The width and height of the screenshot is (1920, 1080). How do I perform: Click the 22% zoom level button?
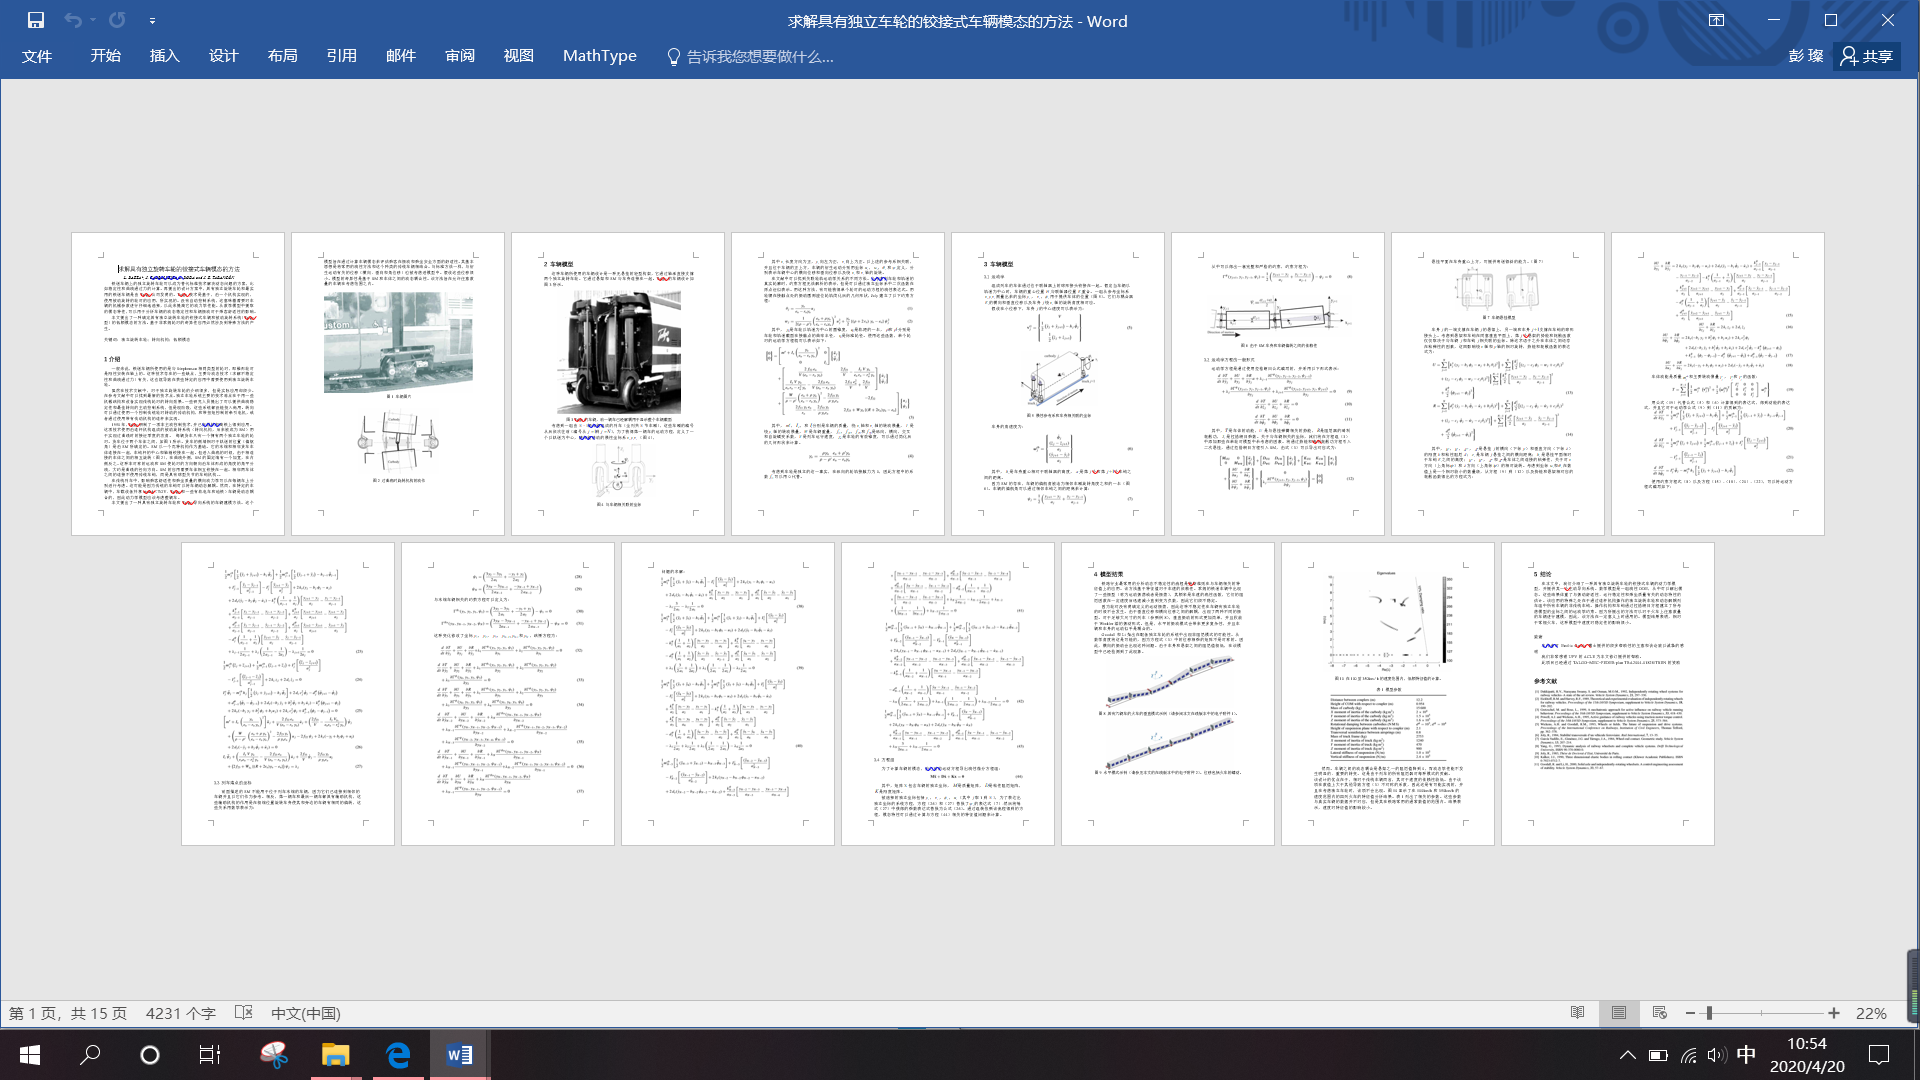pyautogui.click(x=1870, y=1013)
